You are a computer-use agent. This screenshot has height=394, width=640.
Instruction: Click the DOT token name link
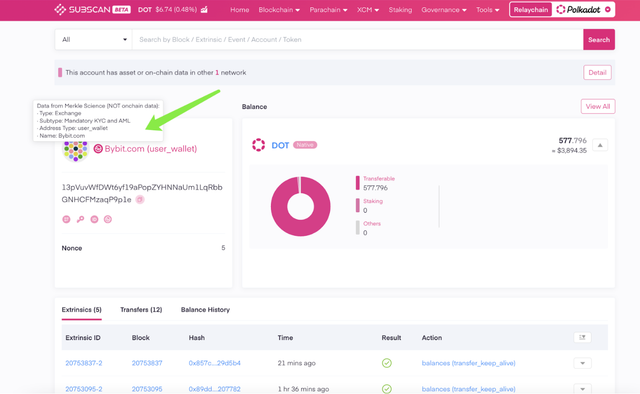click(280, 145)
